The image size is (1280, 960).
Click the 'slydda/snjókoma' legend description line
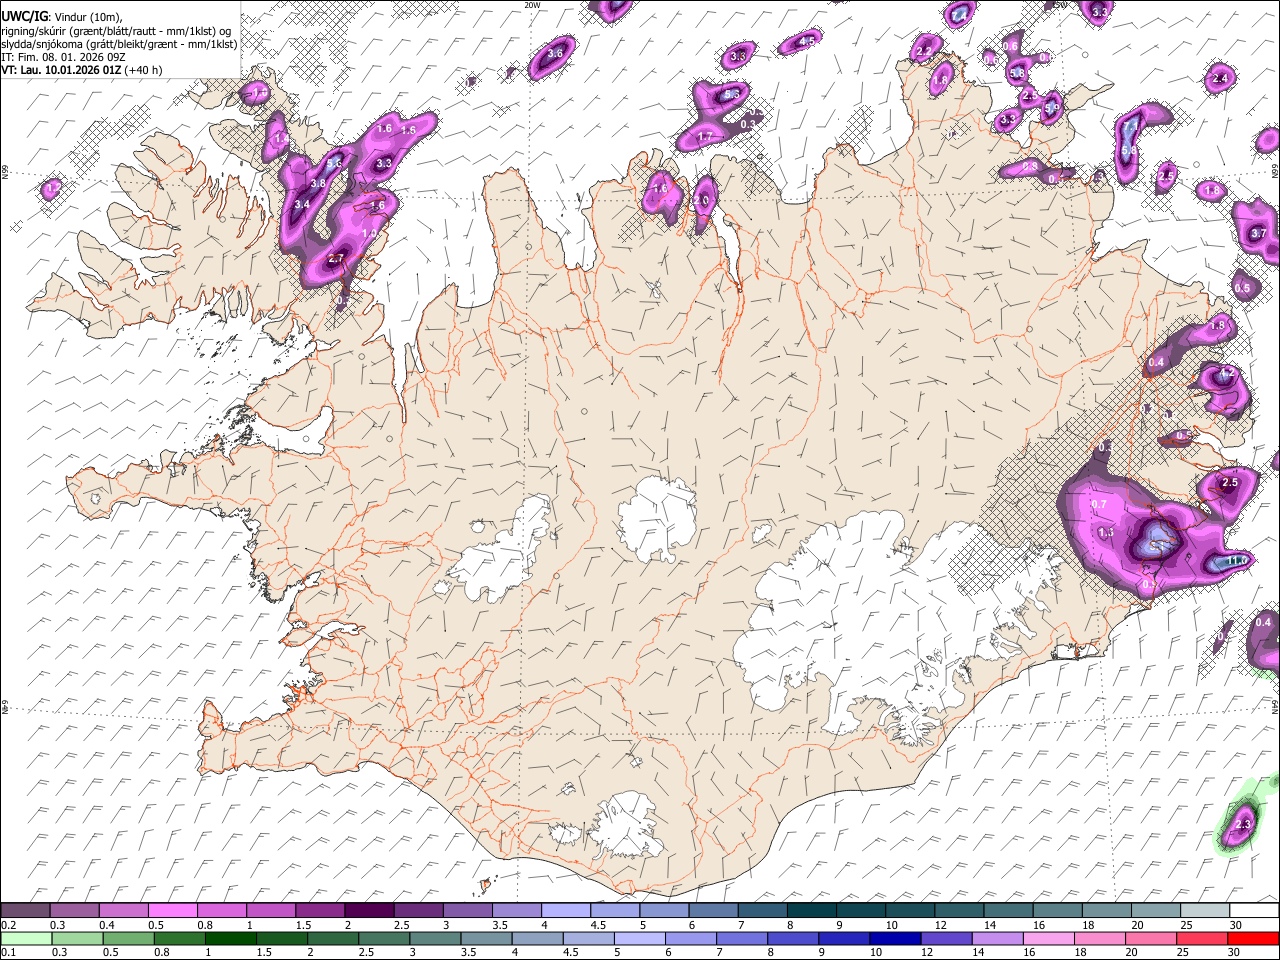119,44
